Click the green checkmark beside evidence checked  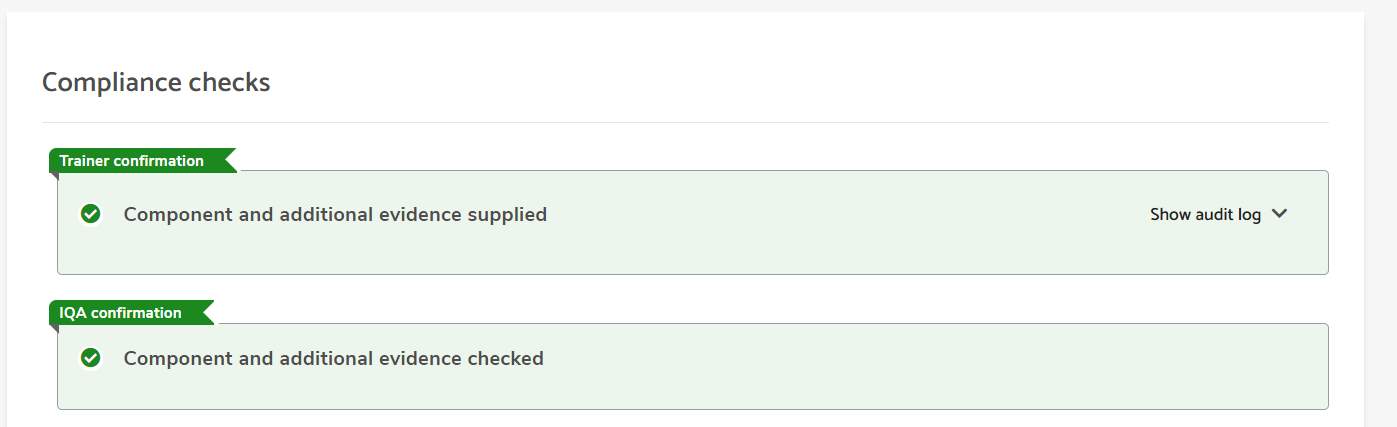click(91, 358)
